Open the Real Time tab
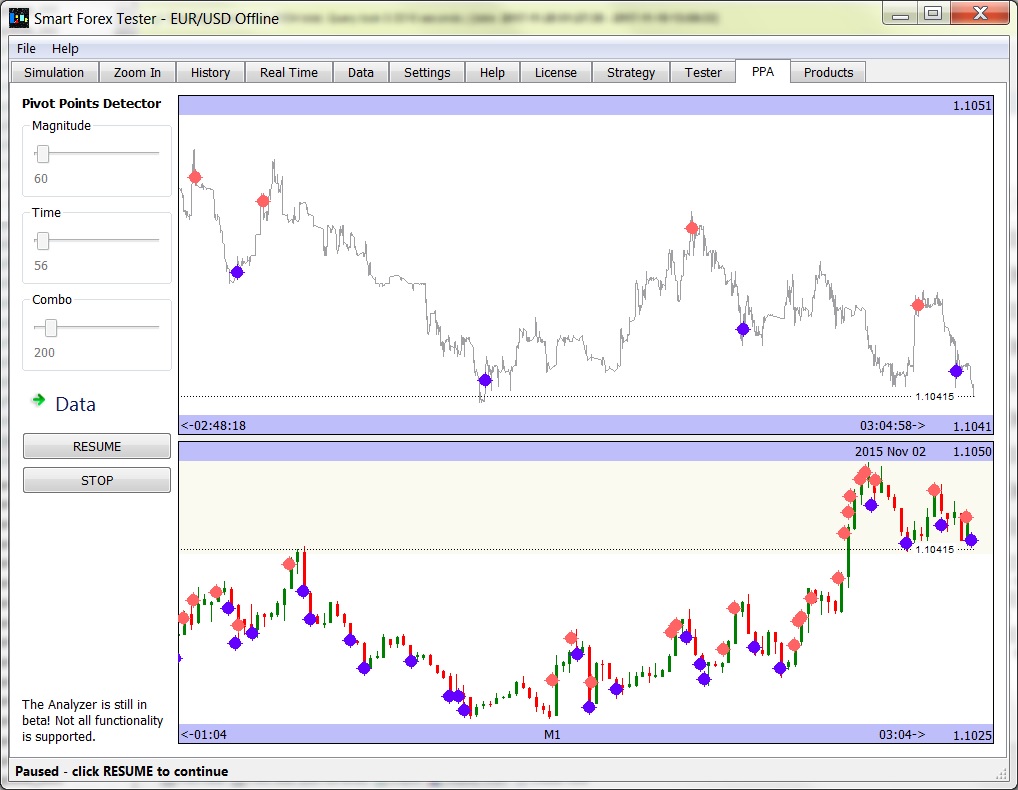Screen dimensions: 1018x790 coord(289,73)
